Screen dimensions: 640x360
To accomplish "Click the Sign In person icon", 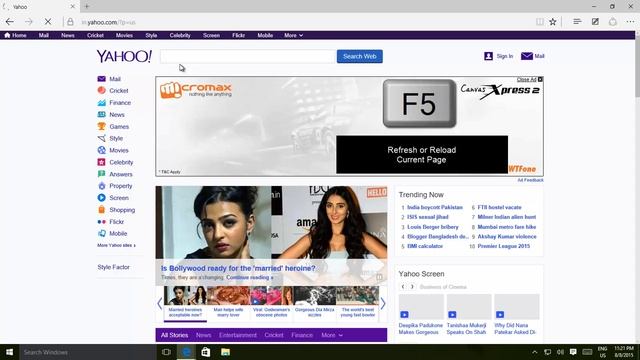I will tap(488, 56).
